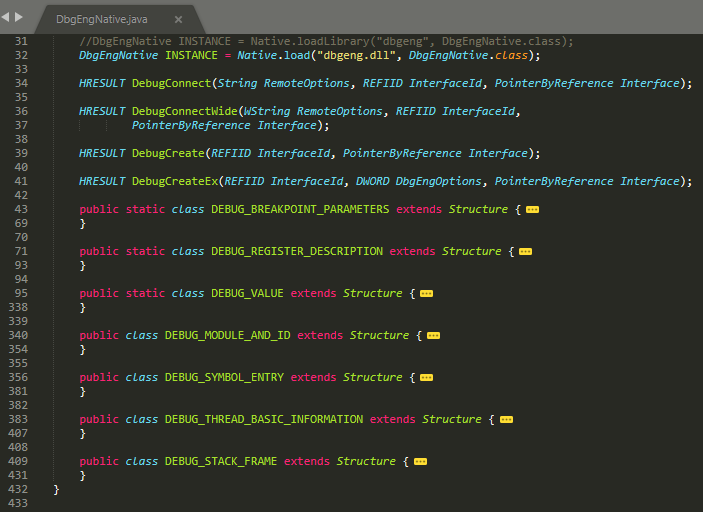Click the DWORD DbgEngOptions parameter
This screenshot has height=512, width=703.
pos(418,181)
